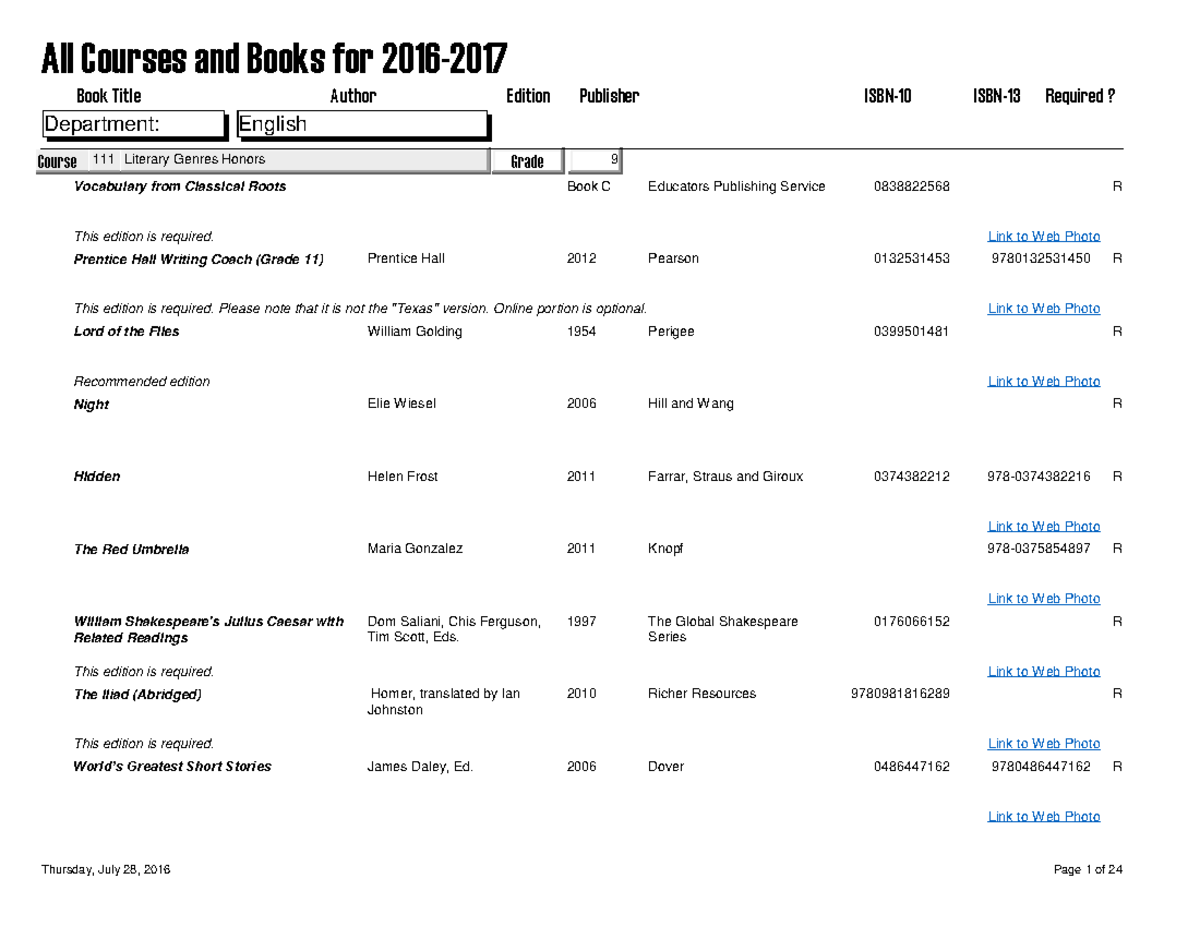This screenshot has width=1200, height=927.
Task: Open the Literary Genres Honors course field
Action: click(300, 158)
